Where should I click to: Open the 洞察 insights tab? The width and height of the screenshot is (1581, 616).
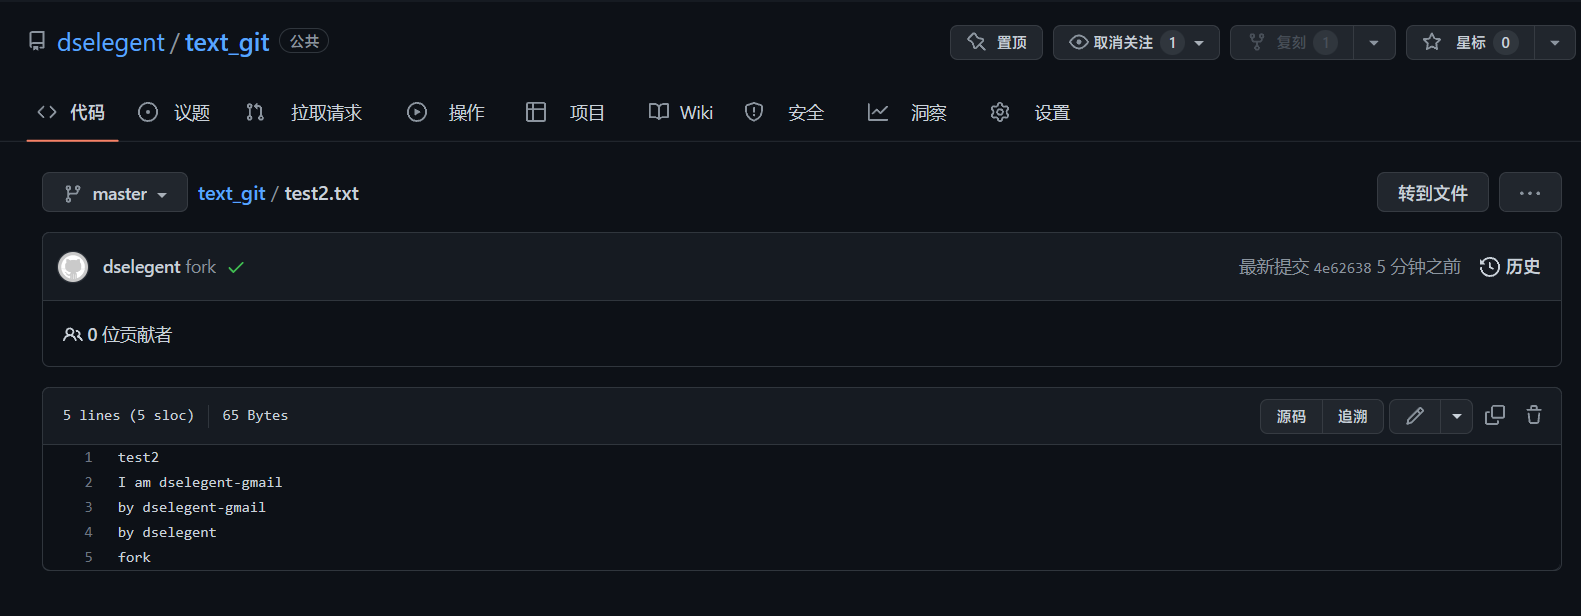907,112
